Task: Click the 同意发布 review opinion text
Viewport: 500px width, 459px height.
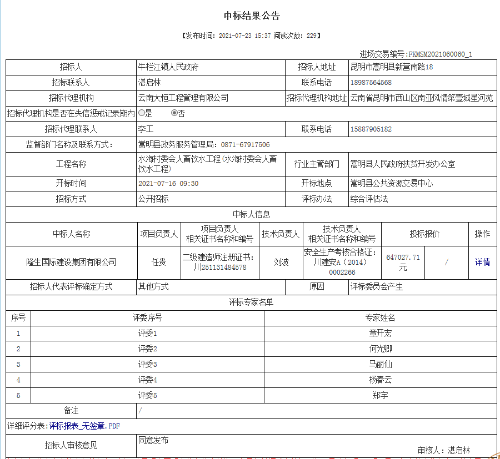Action: point(153,440)
